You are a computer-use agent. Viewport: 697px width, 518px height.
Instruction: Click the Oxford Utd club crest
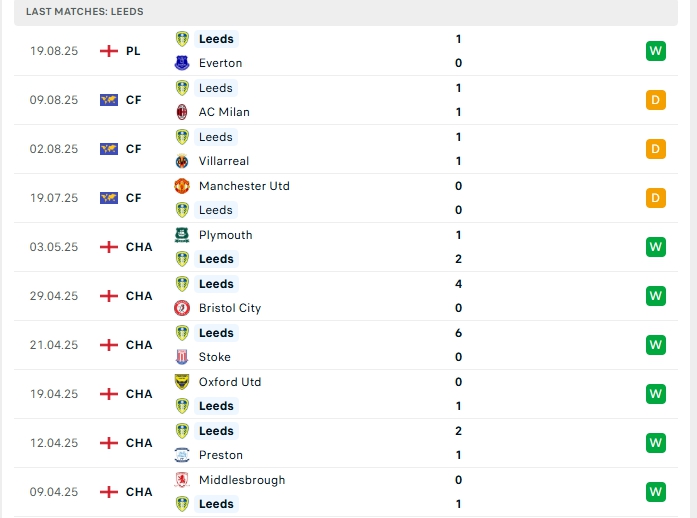[x=182, y=382]
